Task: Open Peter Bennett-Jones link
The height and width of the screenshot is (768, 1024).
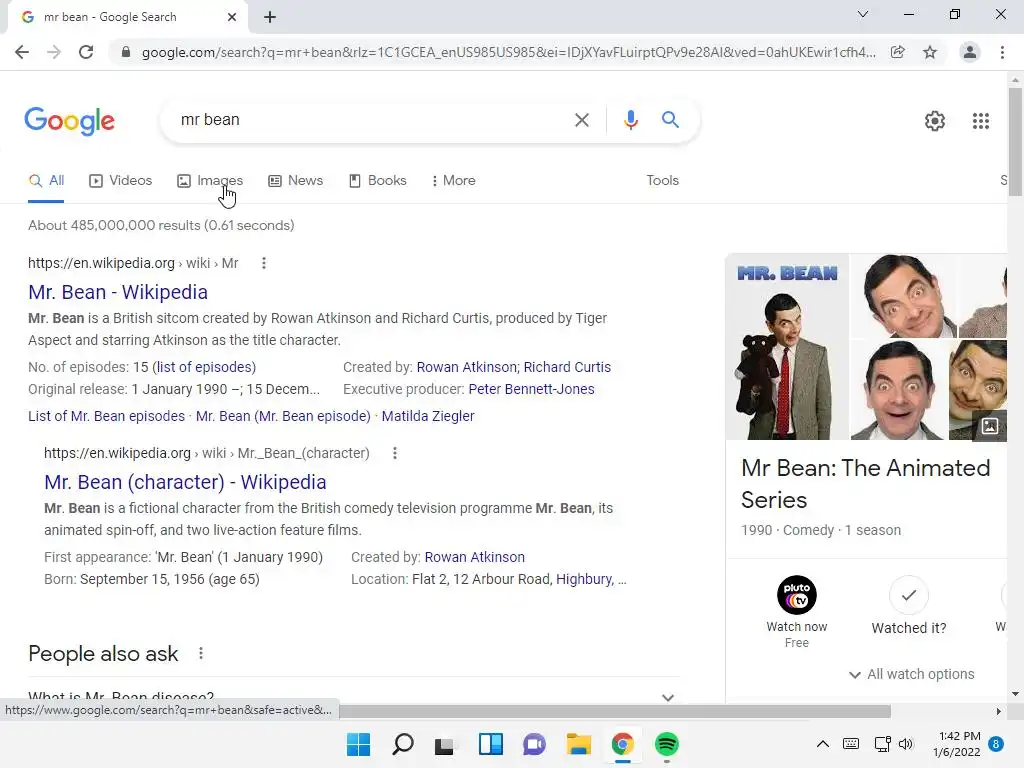Action: 532,389
